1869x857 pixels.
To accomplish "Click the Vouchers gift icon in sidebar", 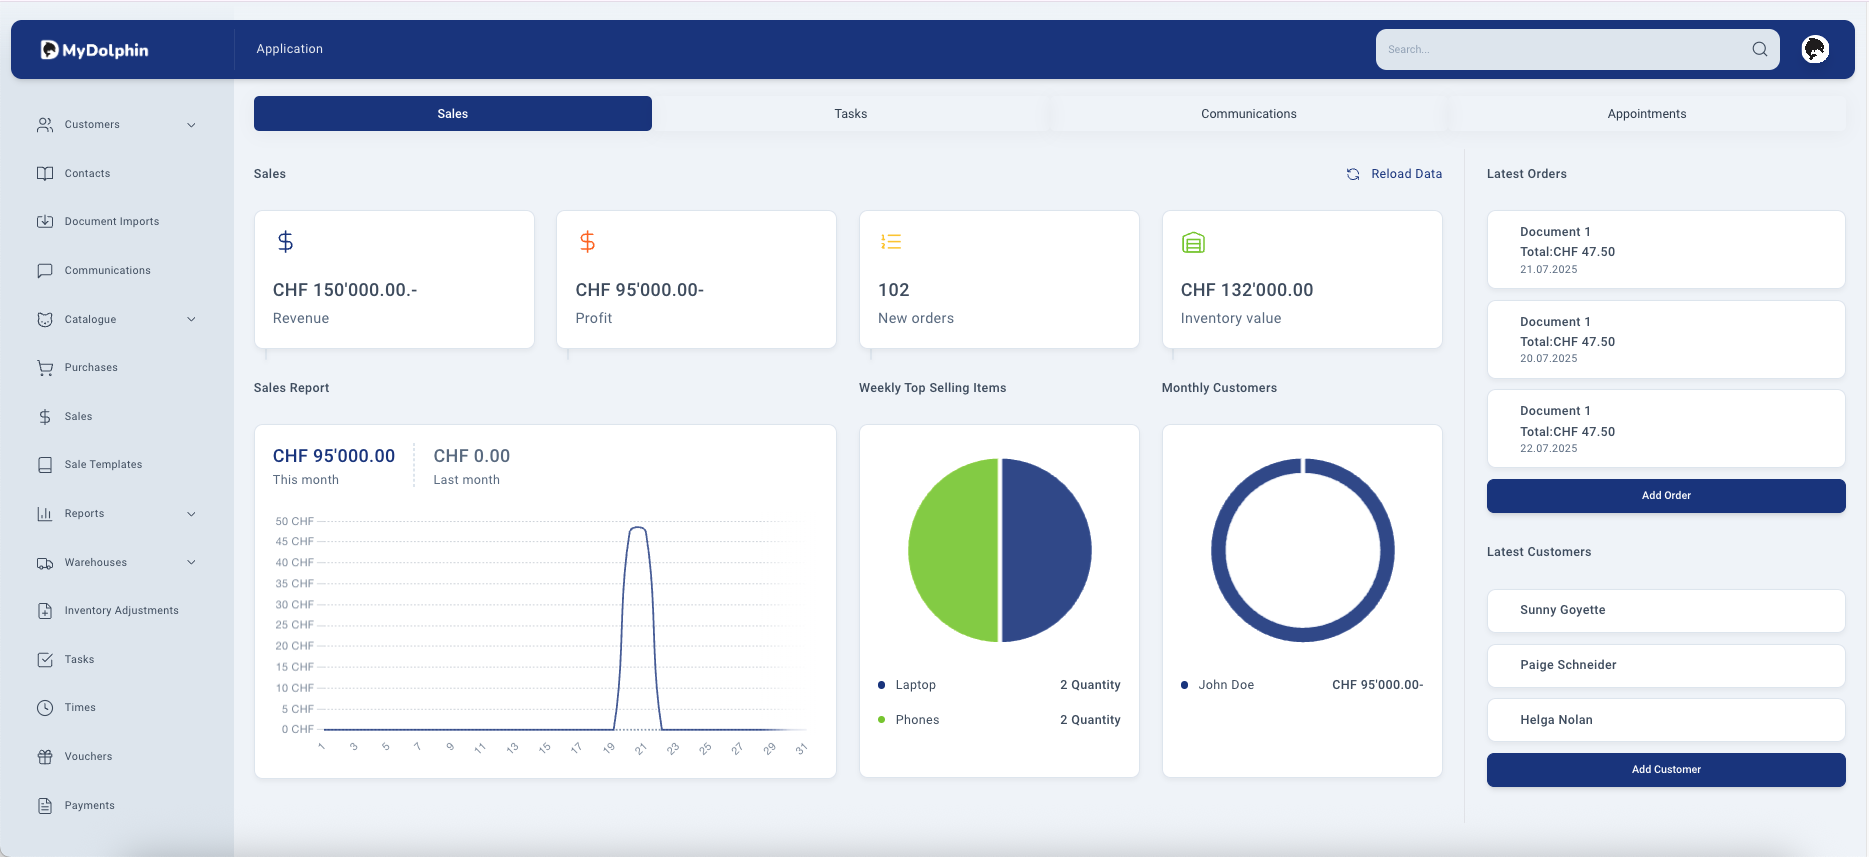I will click(x=45, y=757).
